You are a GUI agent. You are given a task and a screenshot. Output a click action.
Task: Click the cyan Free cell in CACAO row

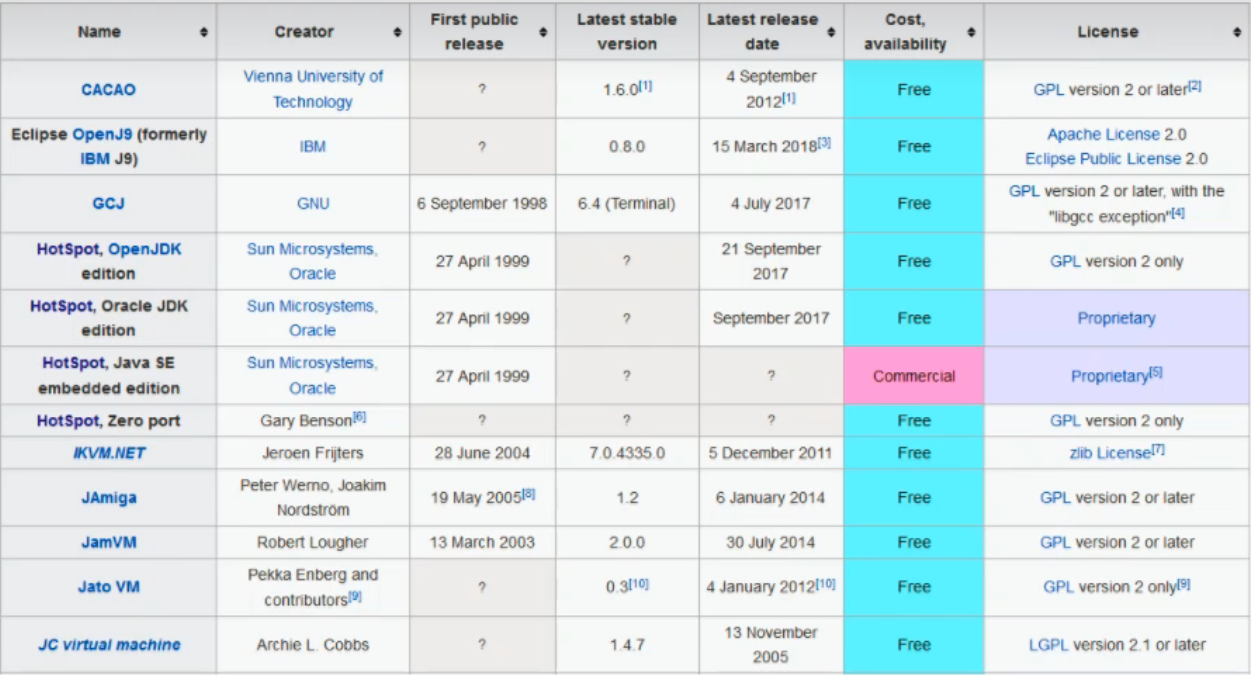914,90
